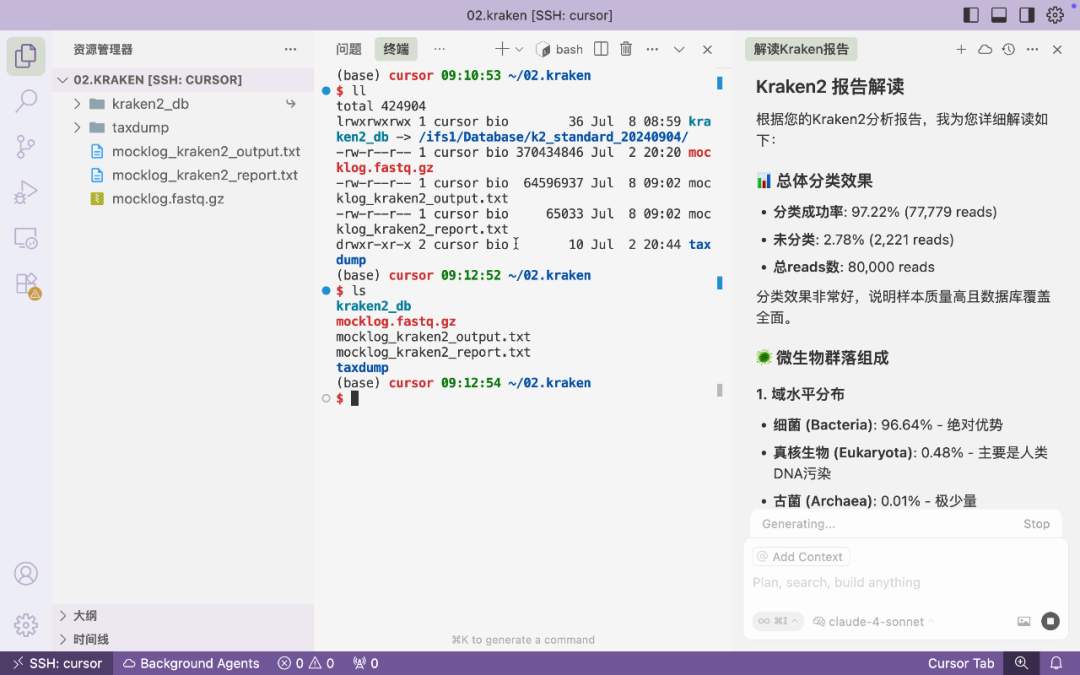Collapse the terminal panel with chevron
This screenshot has width=1080, height=675.
click(679, 49)
